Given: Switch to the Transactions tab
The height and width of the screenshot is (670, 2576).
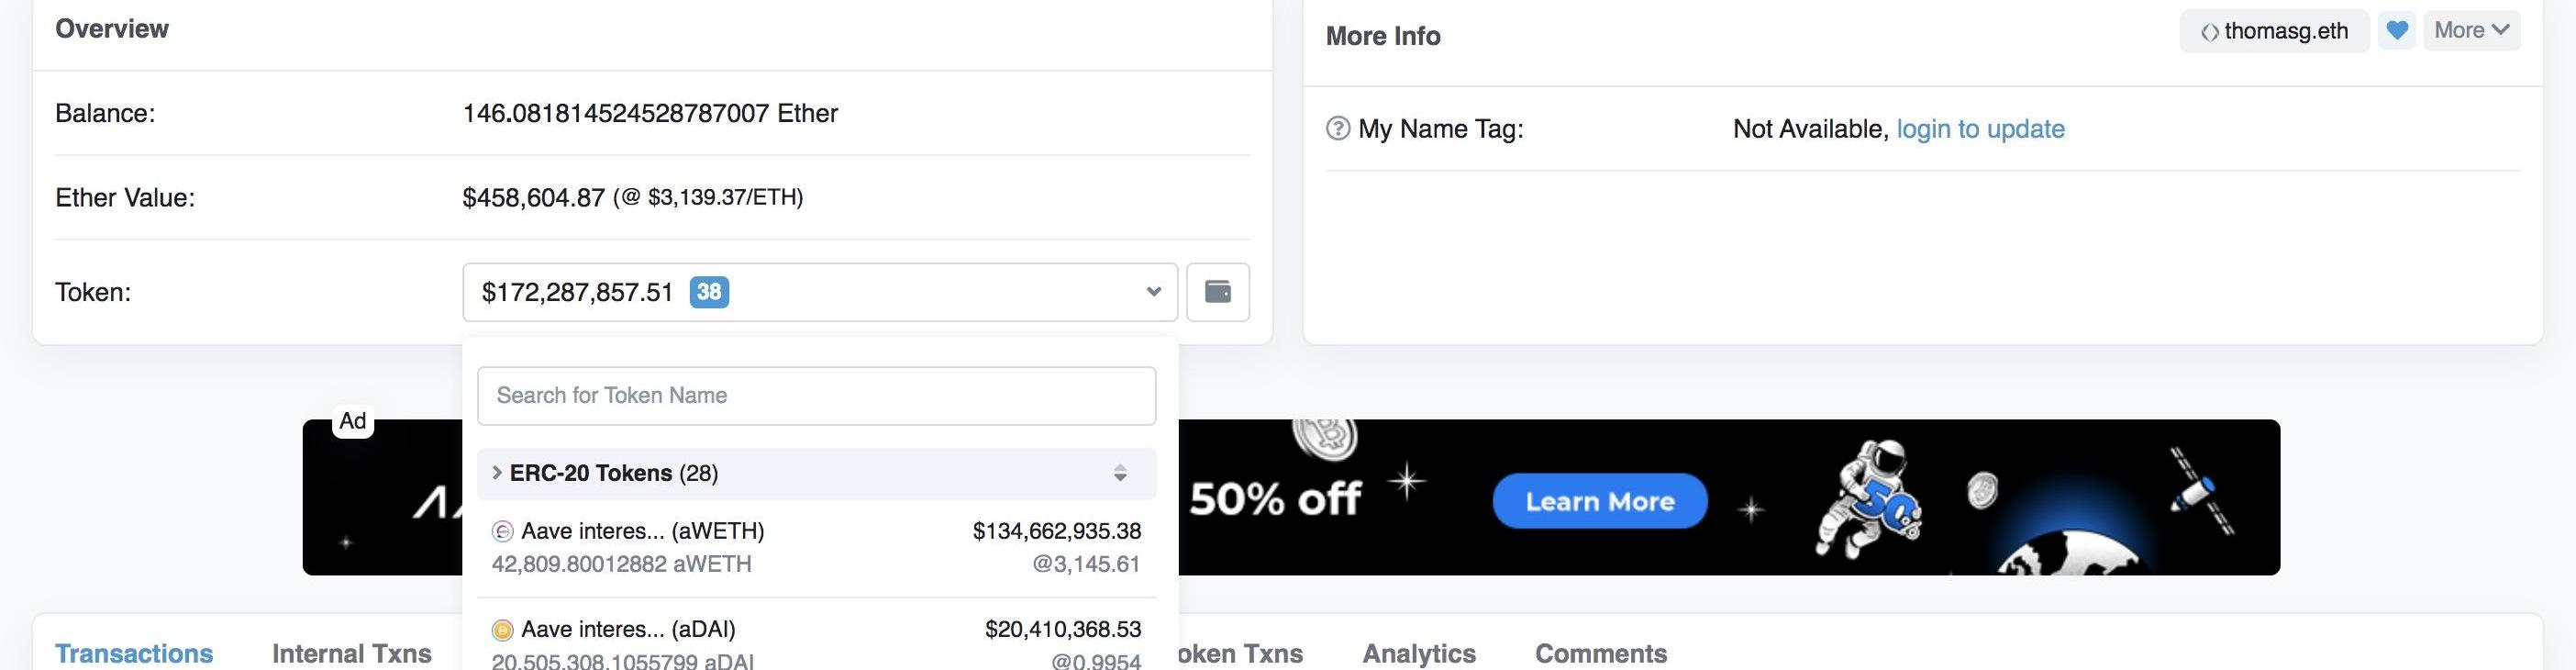Looking at the screenshot, I should tap(134, 653).
